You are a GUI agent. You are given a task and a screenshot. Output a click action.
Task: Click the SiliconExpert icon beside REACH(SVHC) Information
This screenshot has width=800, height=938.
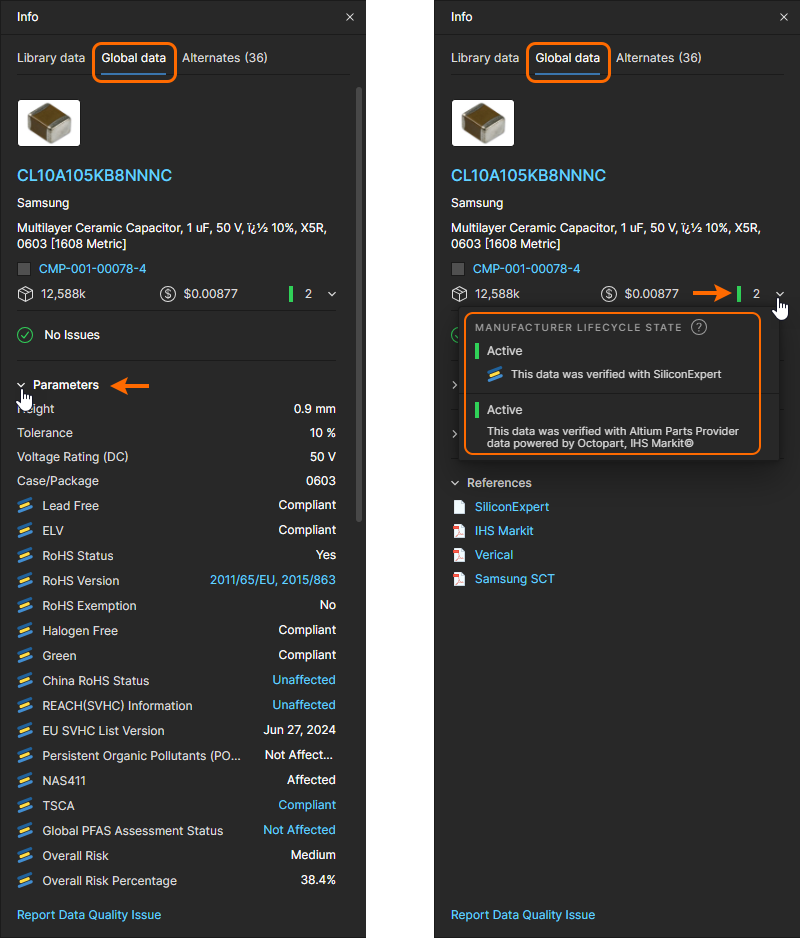[25, 706]
